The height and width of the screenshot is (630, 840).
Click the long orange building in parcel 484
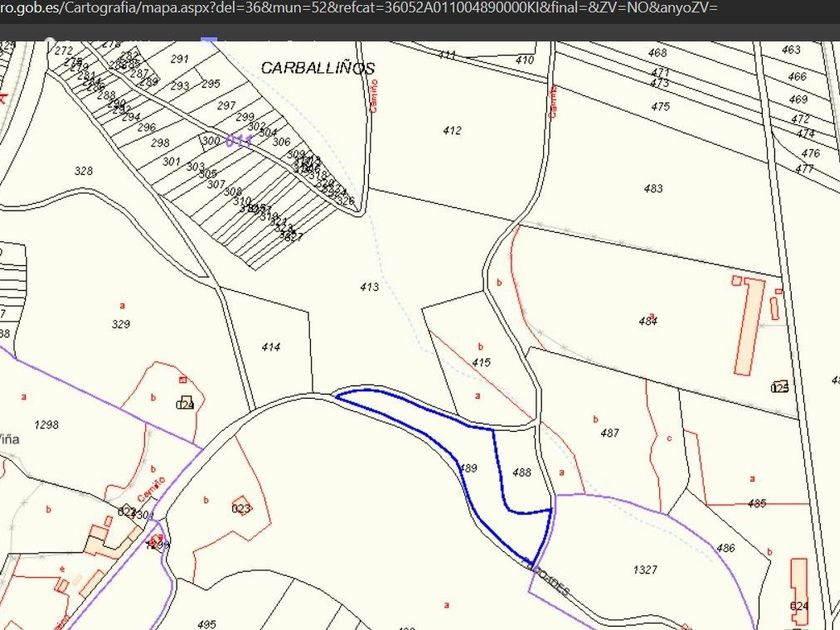click(x=749, y=327)
